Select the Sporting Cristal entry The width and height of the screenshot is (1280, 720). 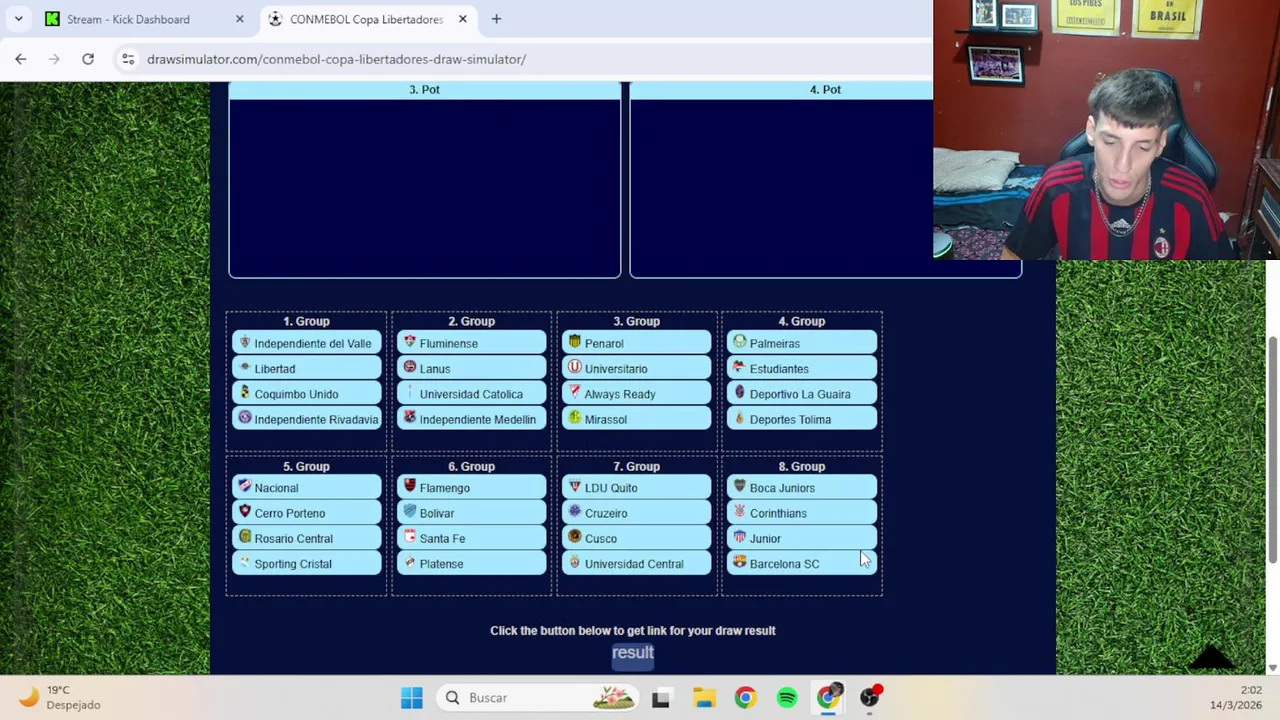[307, 563]
